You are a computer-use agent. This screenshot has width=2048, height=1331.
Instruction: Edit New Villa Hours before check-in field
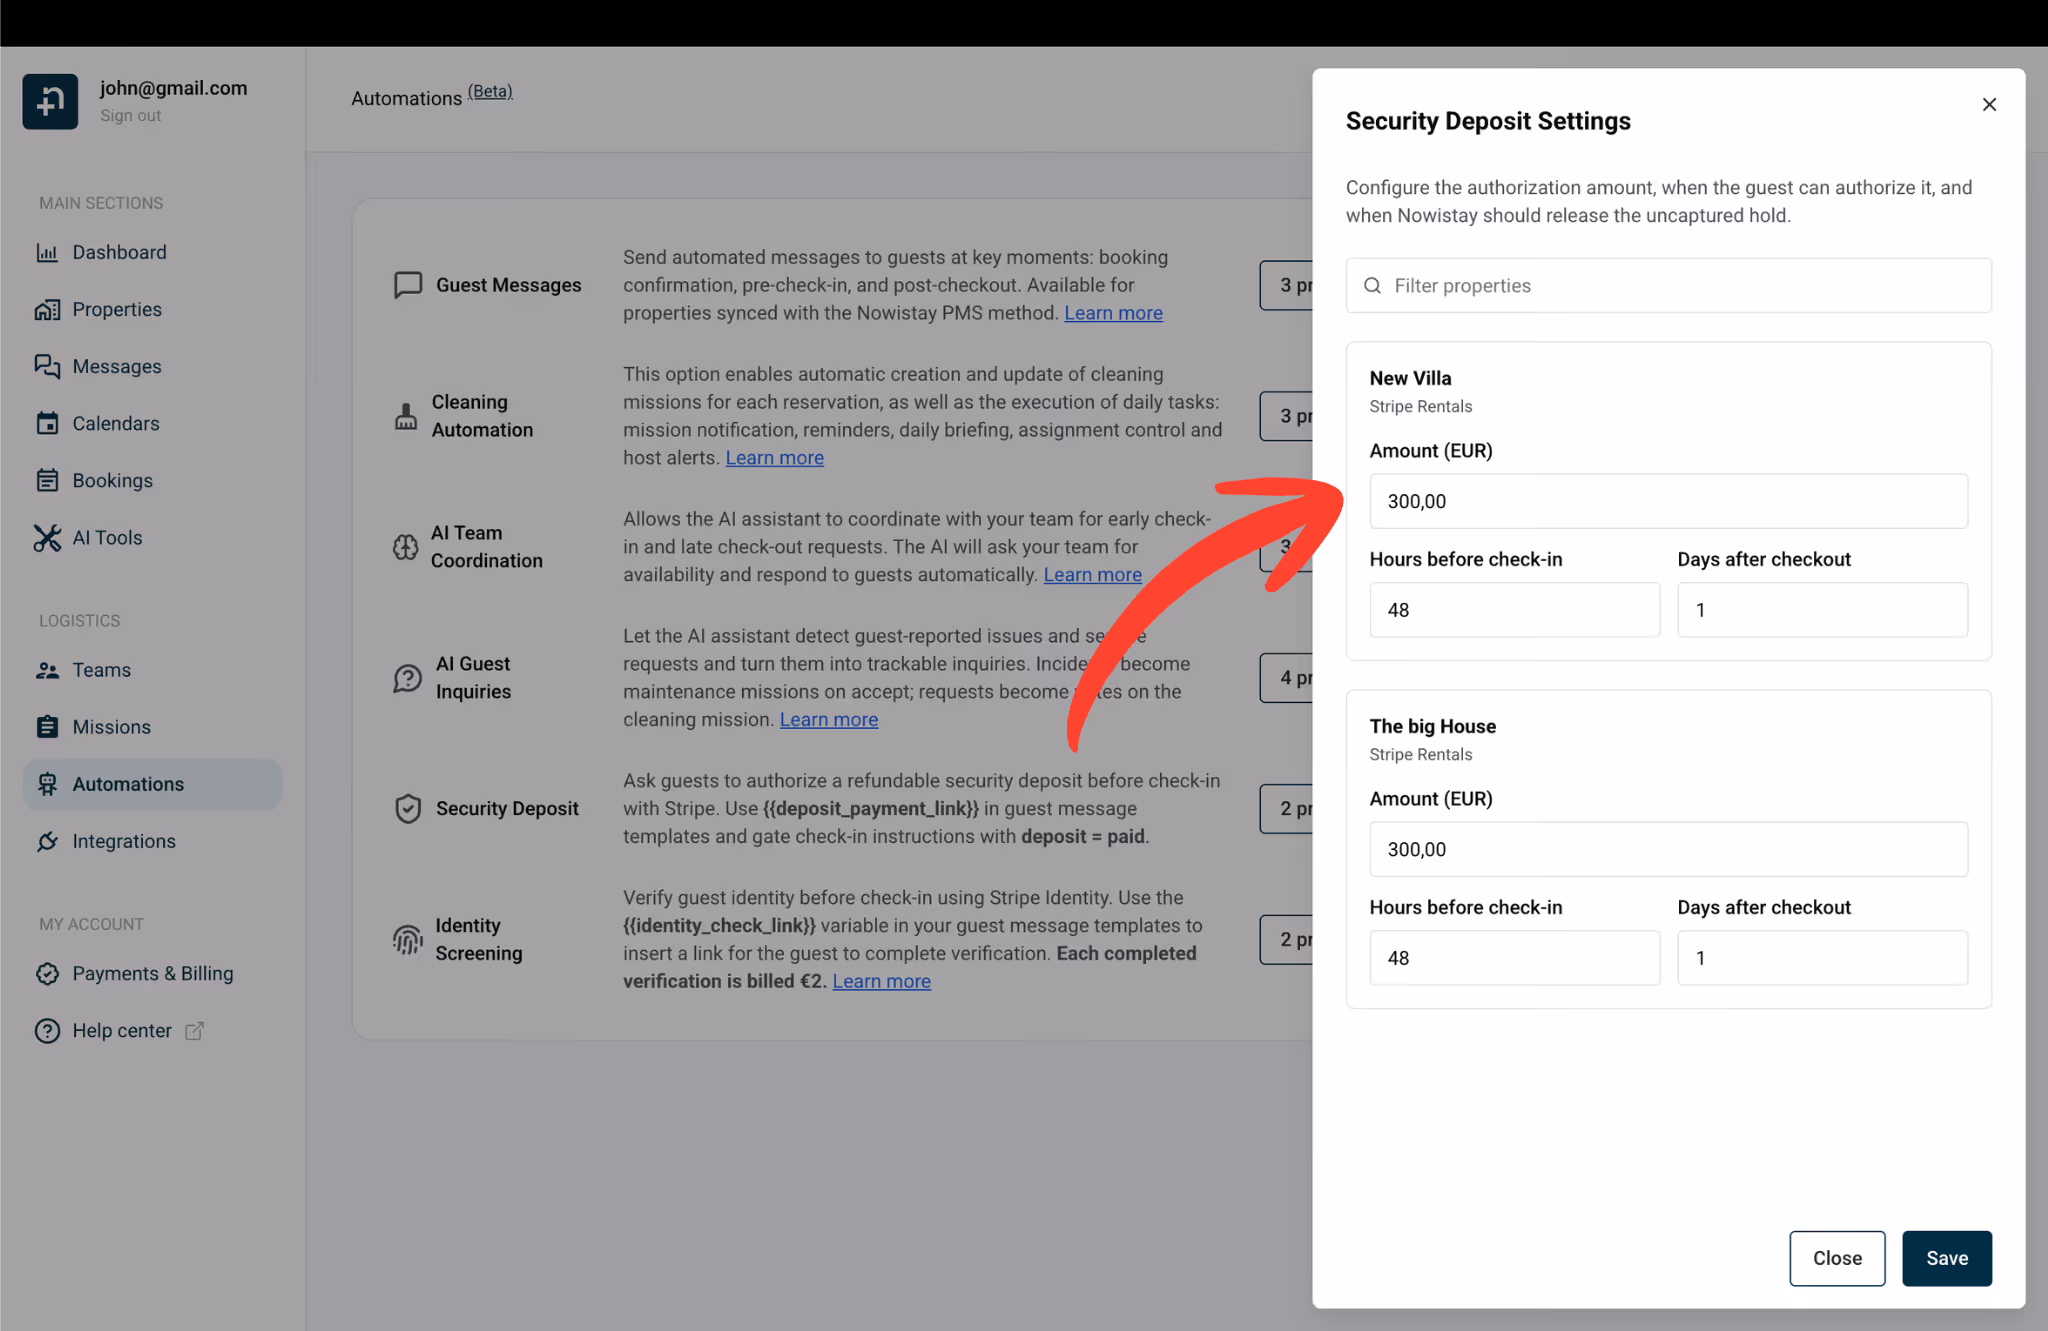(1514, 610)
